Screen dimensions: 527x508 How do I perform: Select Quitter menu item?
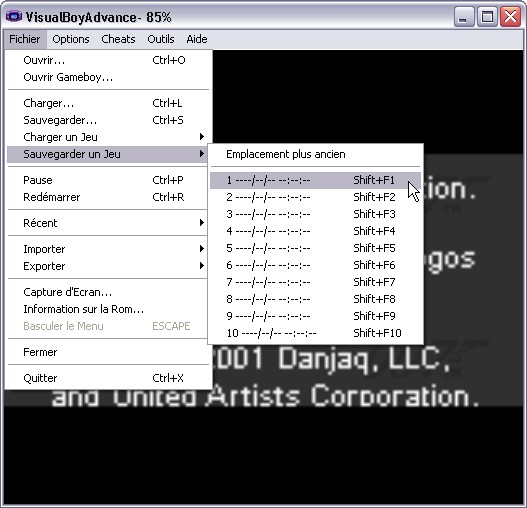pos(108,378)
